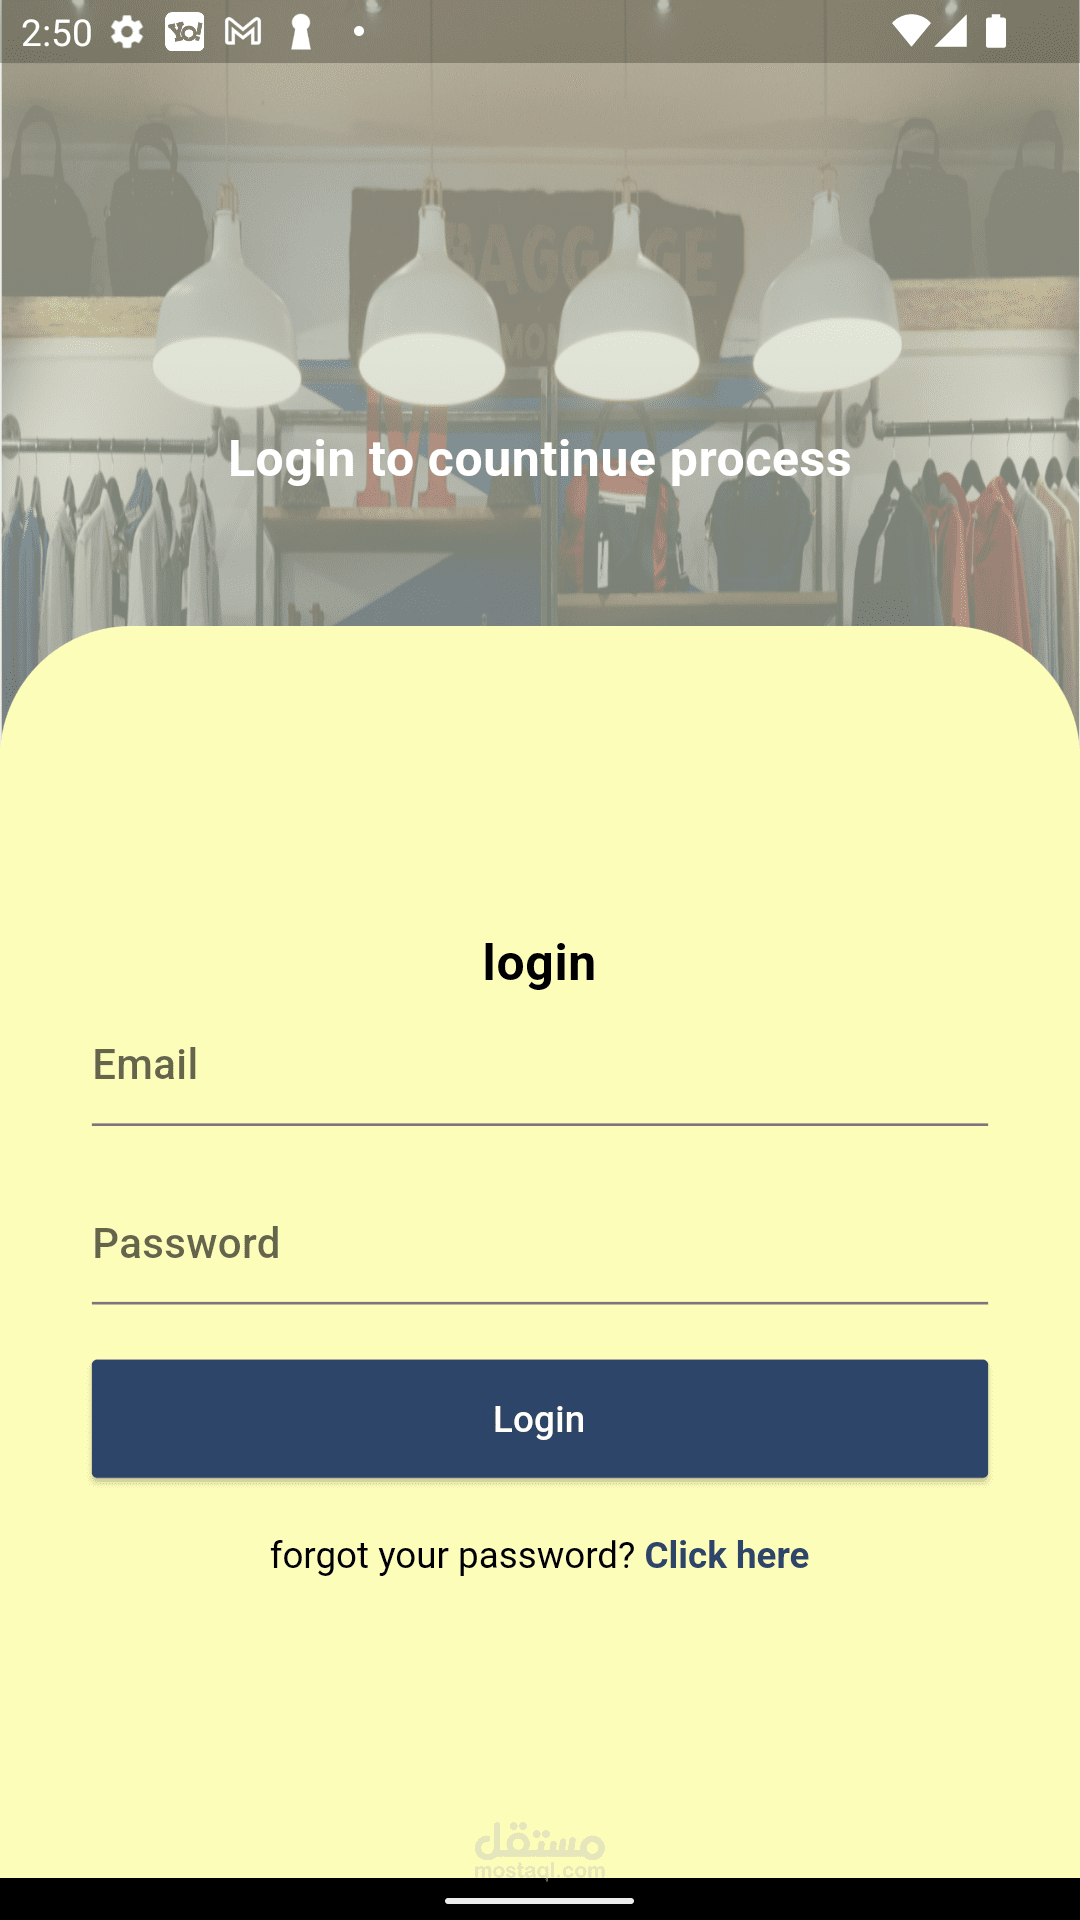Screen dimensions: 1080x1920
Task: Tap the 'Login to countinue process' banner text
Action: (x=540, y=459)
